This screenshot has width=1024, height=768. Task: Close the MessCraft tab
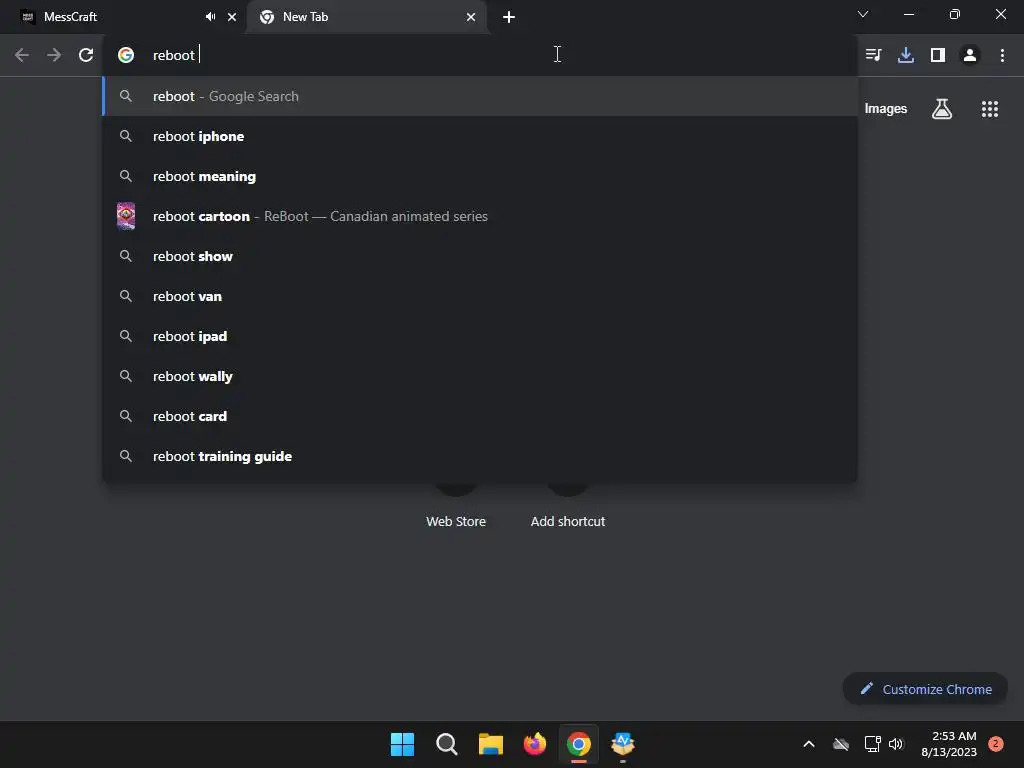tap(232, 17)
